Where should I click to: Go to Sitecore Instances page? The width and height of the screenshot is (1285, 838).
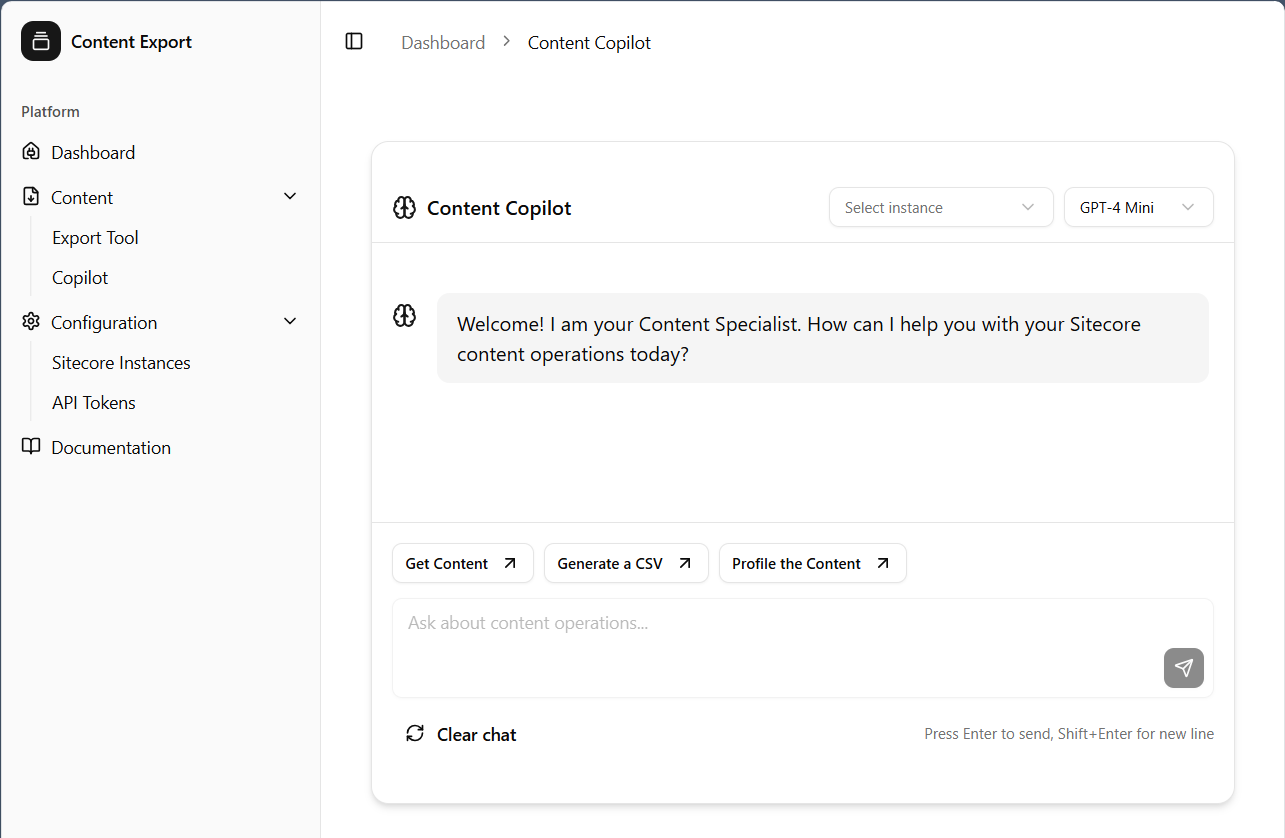121,363
